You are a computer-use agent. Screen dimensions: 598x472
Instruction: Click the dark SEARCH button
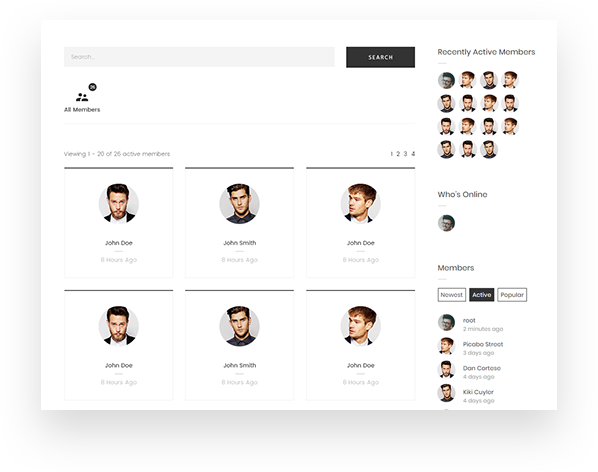point(381,57)
